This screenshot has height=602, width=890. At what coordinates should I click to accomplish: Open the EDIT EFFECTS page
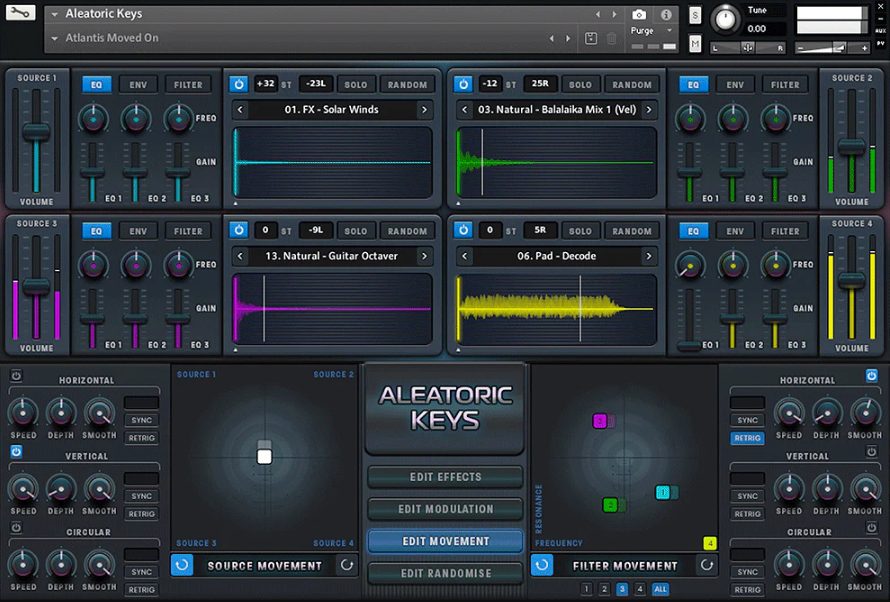coord(446,477)
